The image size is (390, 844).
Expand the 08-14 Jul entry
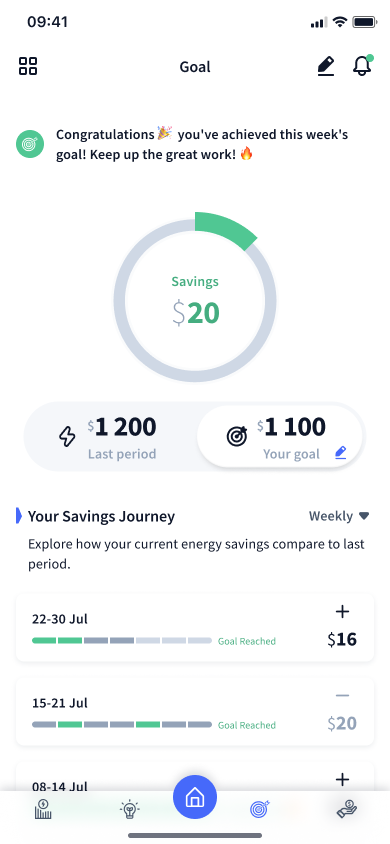click(342, 779)
